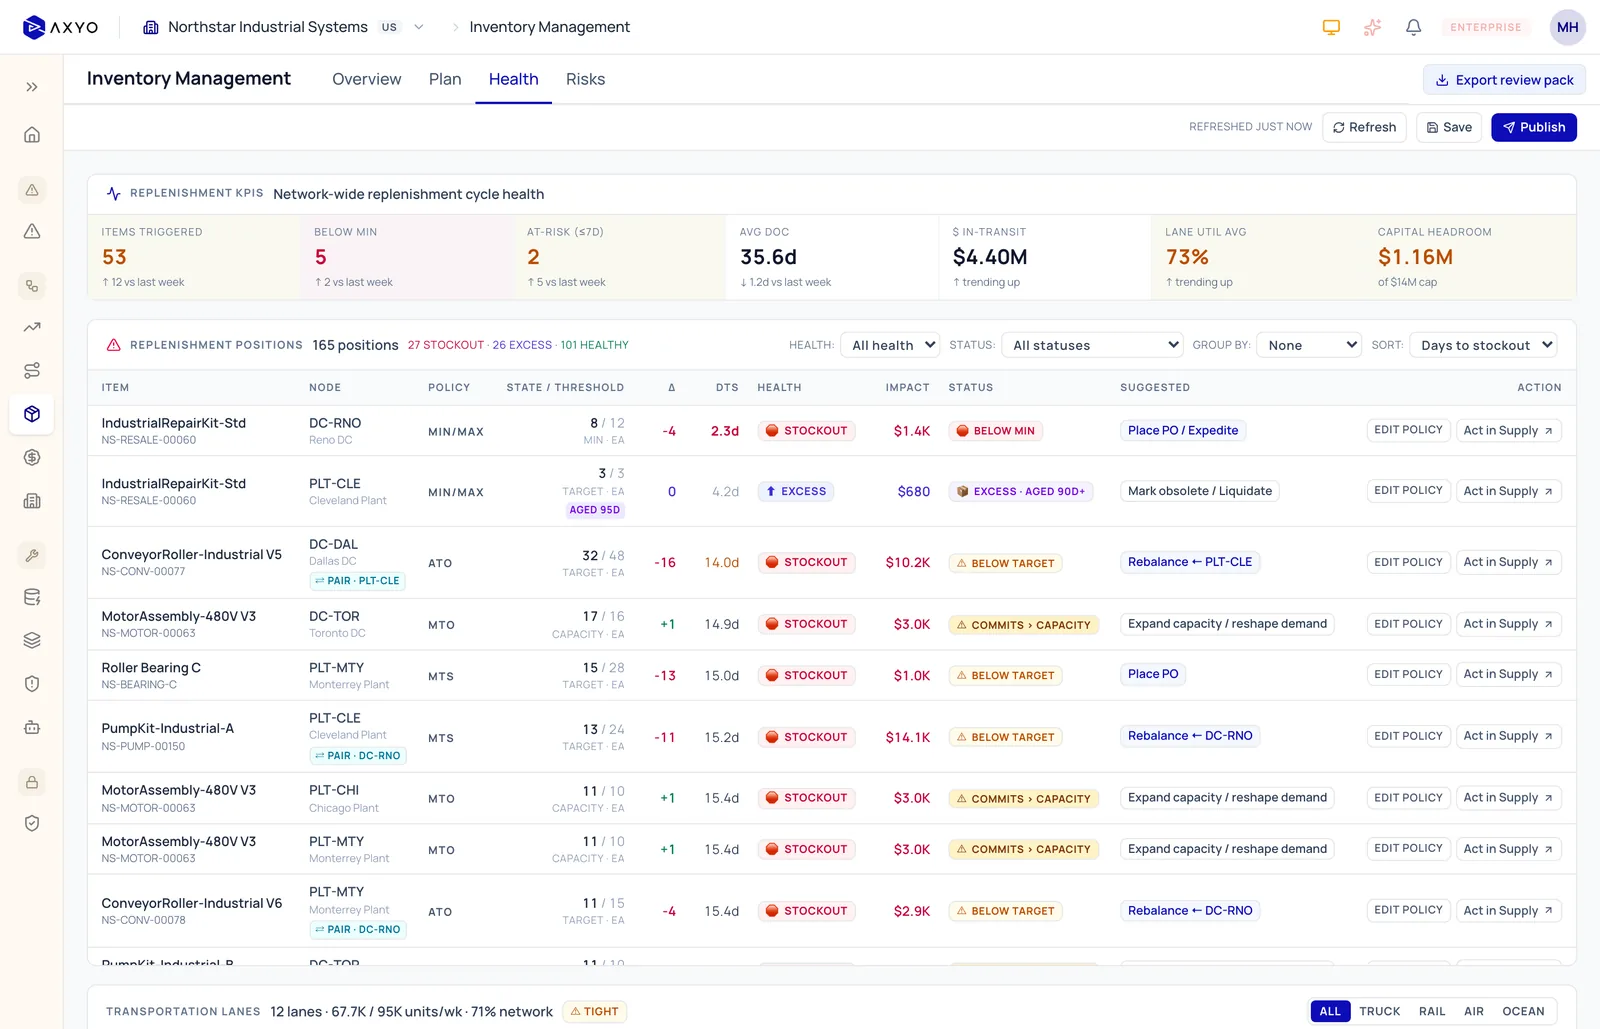1600x1029 pixels.
Task: Click the replenishment KPIs pulse icon
Action: [x=114, y=194]
